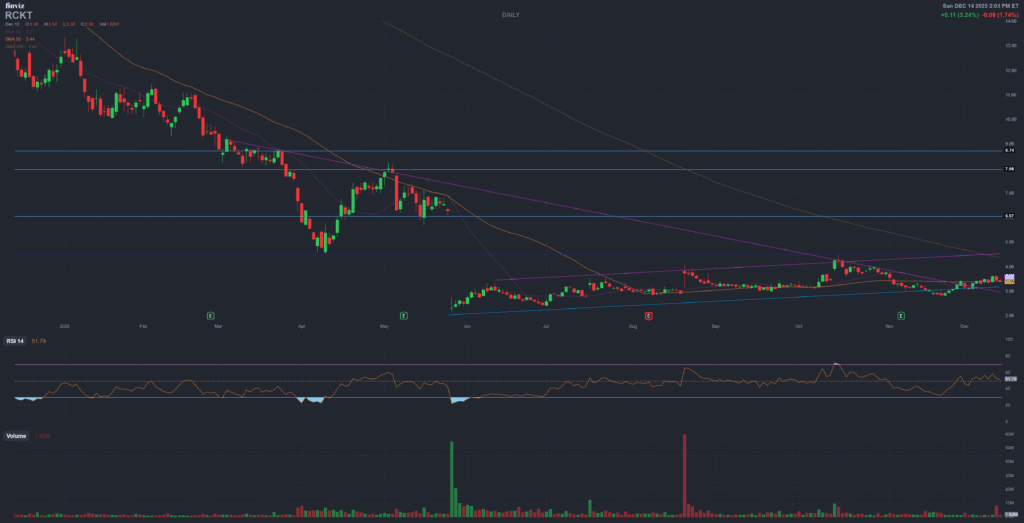The image size is (1024, 523).
Task: Click the green earnings E marker in November
Action: [901, 315]
